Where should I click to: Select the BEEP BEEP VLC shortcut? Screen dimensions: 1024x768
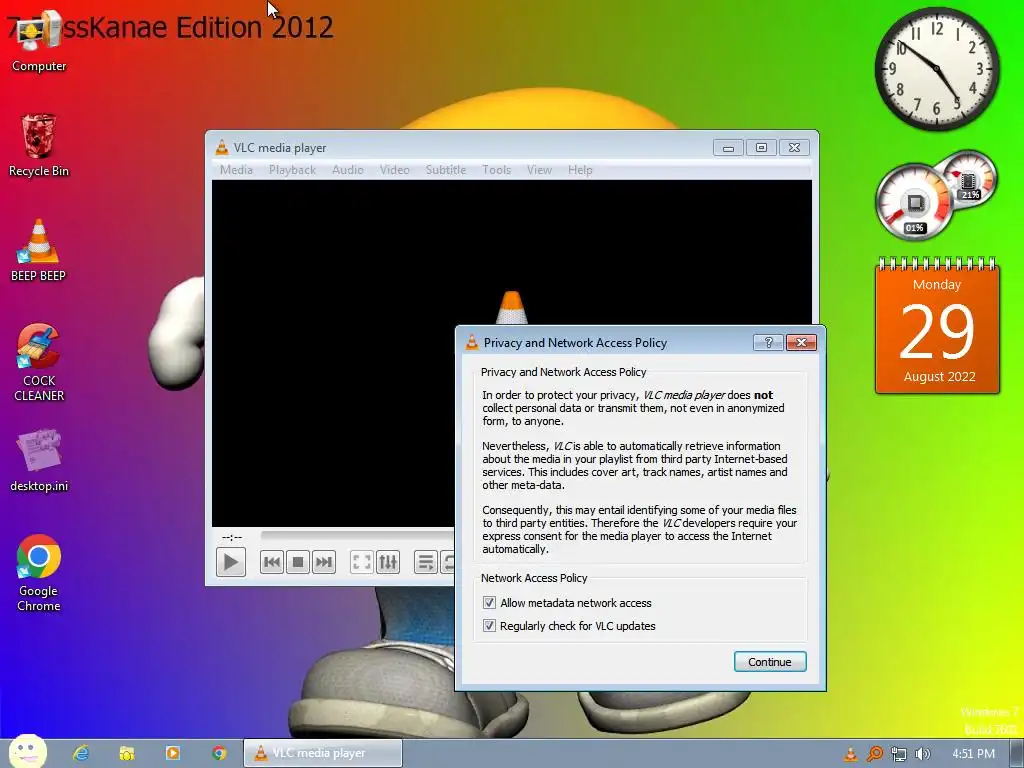(x=39, y=250)
